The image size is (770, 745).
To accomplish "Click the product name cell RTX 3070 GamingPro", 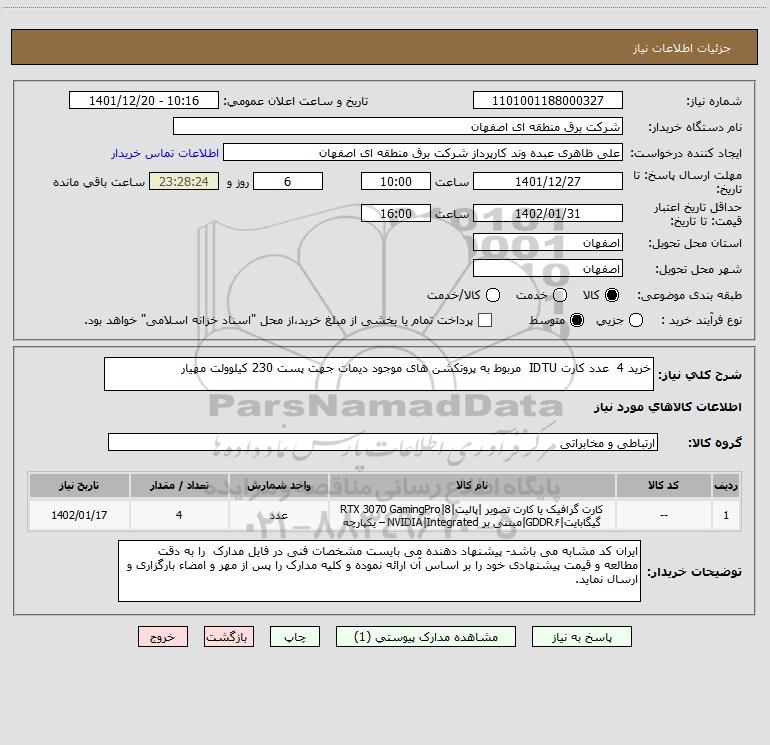I will tap(472, 516).
